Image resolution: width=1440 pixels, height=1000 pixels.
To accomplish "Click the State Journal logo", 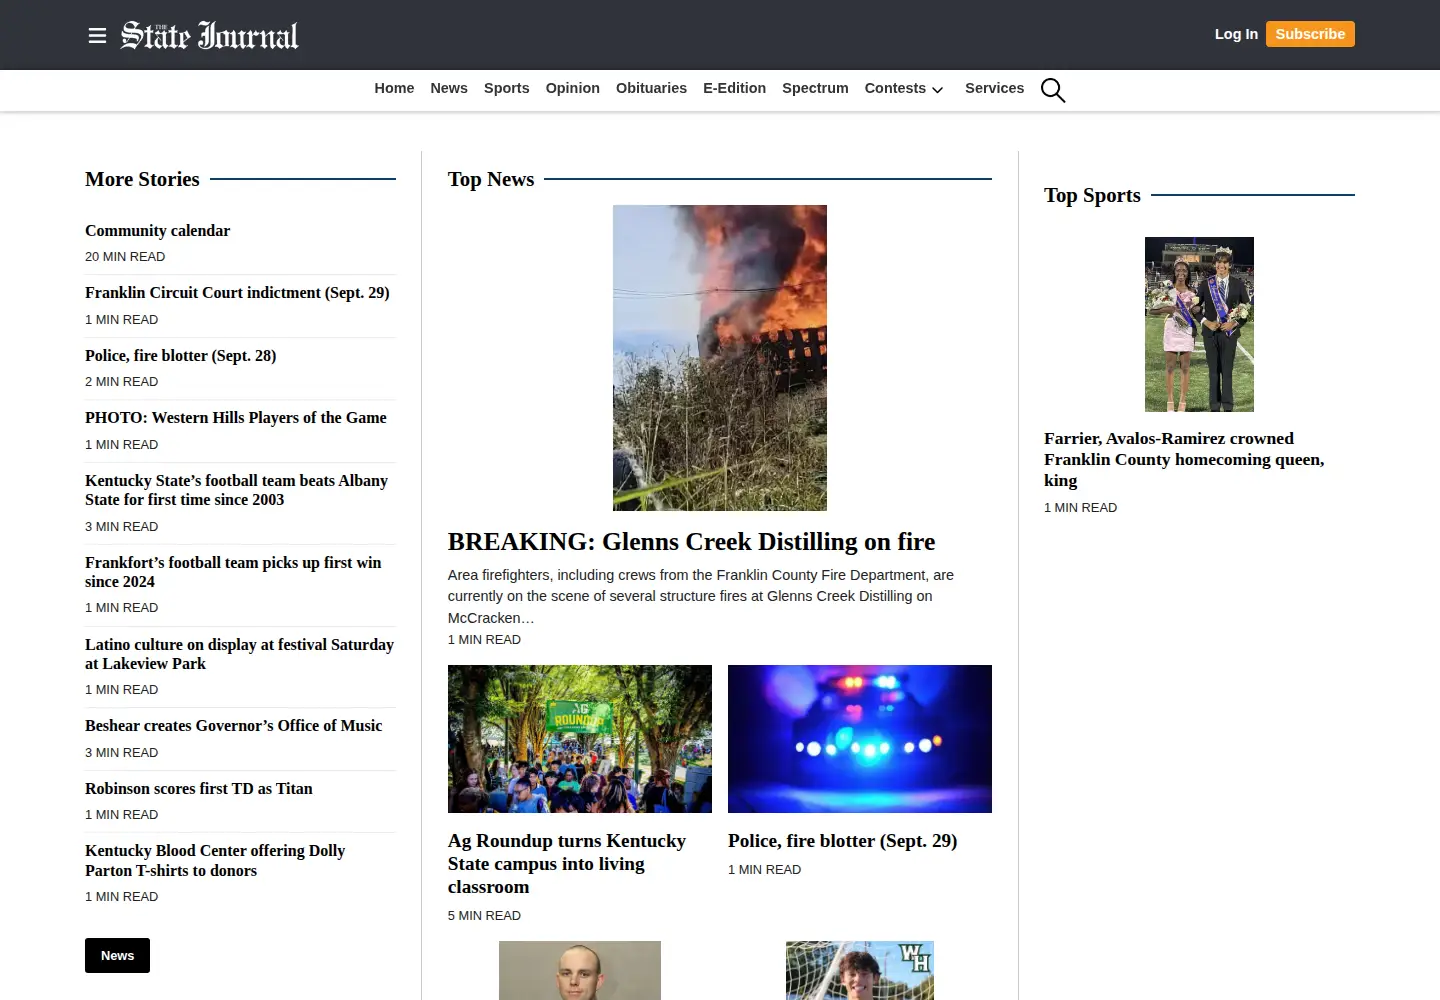I will (x=210, y=35).
